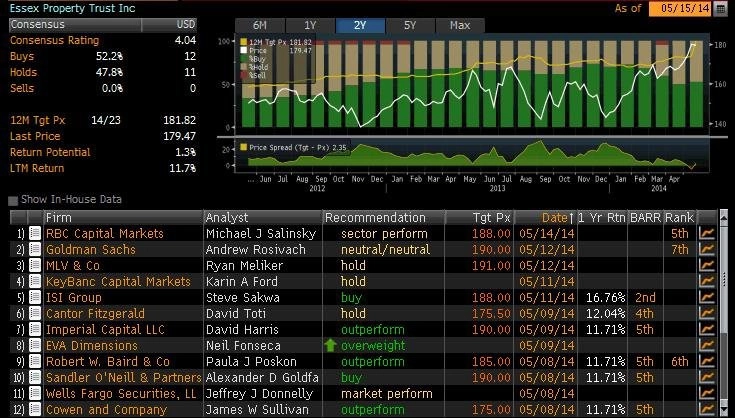The width and height of the screenshot is (735, 418).
Task: Click 12M Tgt Px yellow legend swatch
Action: tap(244, 42)
